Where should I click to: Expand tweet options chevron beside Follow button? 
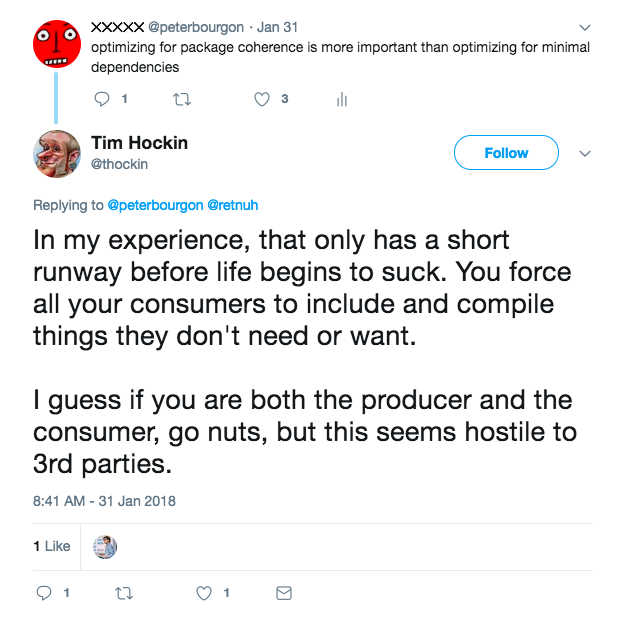585,154
